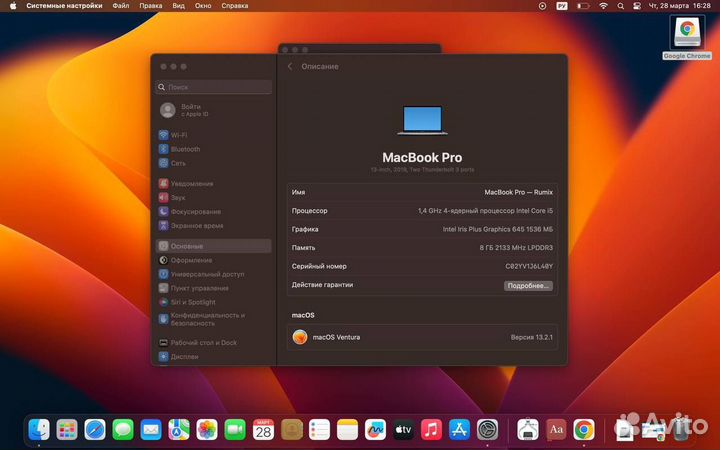Open the Правка menu
The width and height of the screenshot is (720, 450).
tap(151, 6)
